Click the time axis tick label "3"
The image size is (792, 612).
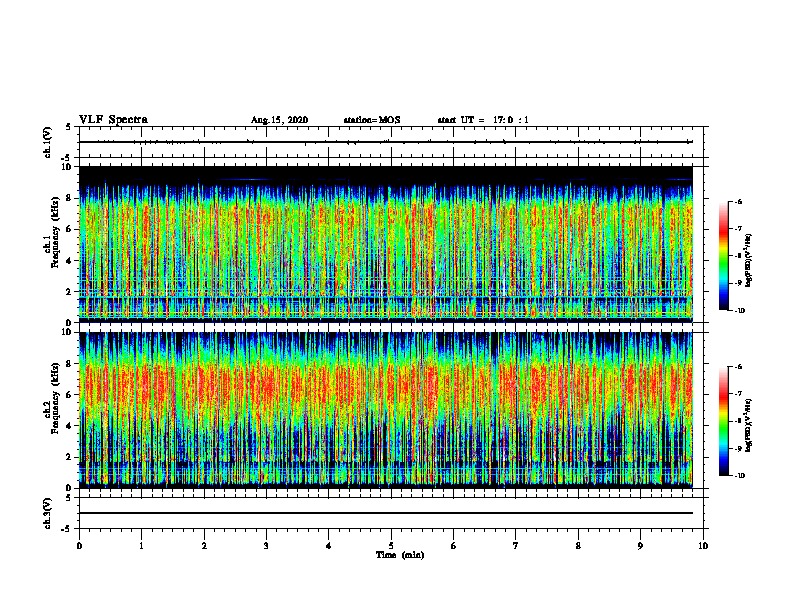click(x=266, y=546)
